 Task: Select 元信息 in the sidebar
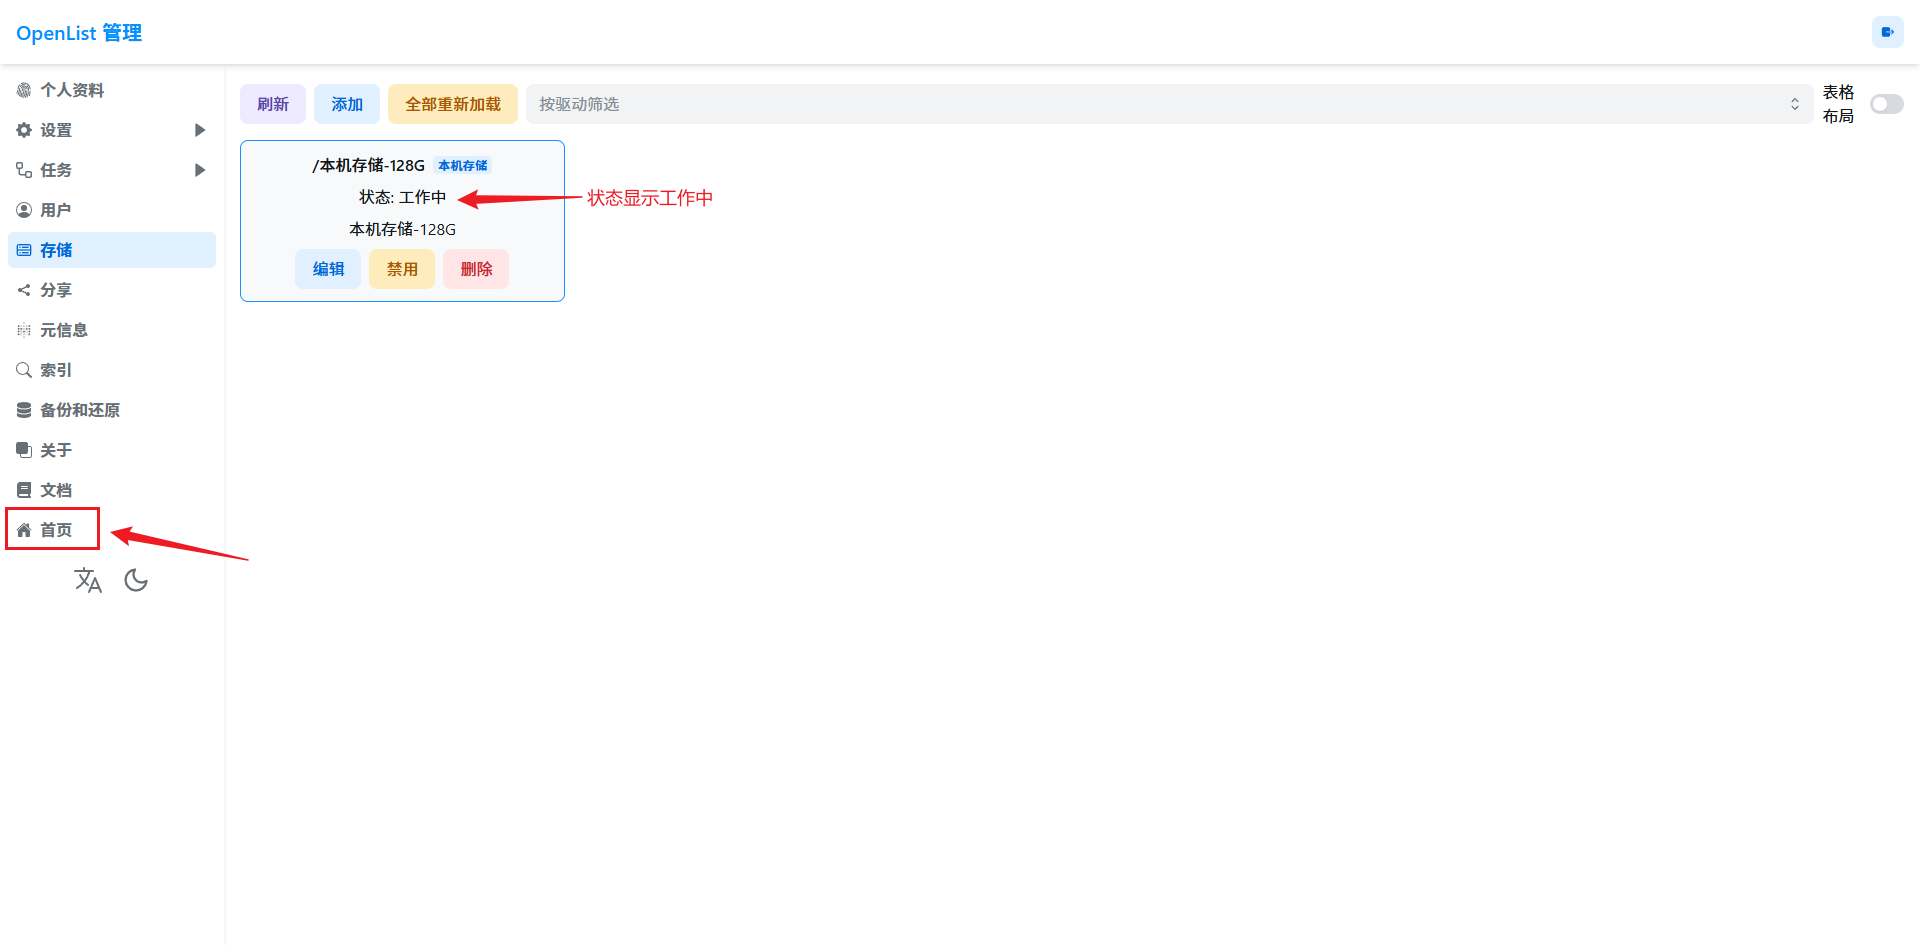pos(63,330)
